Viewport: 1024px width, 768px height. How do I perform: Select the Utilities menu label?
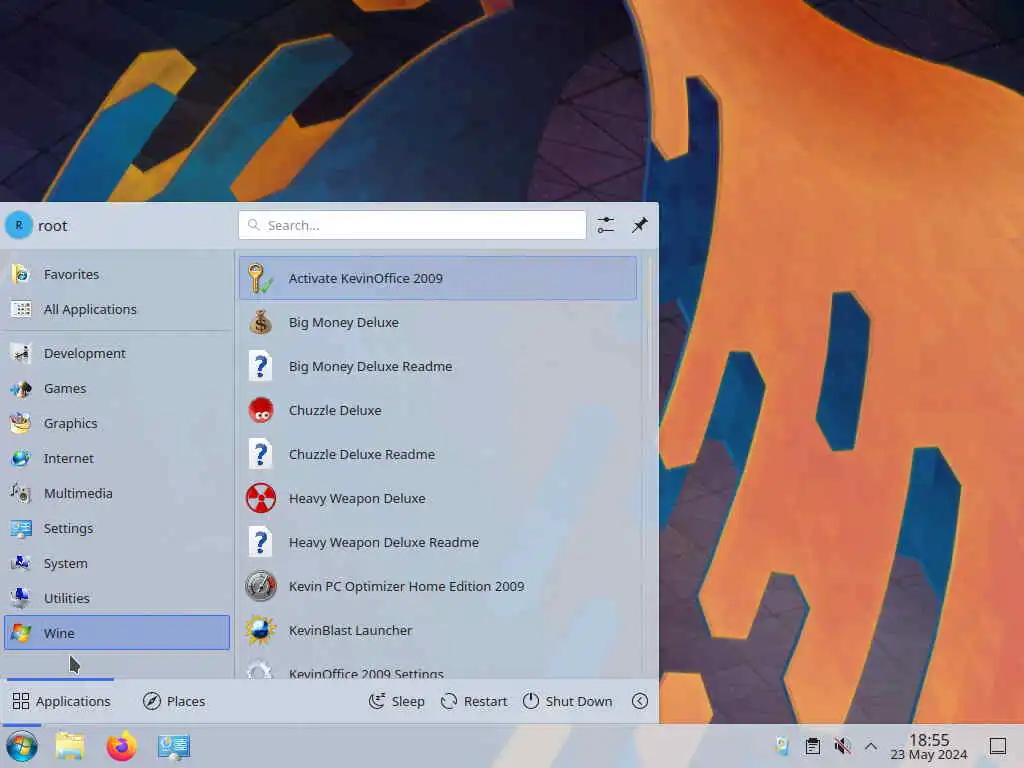67,598
